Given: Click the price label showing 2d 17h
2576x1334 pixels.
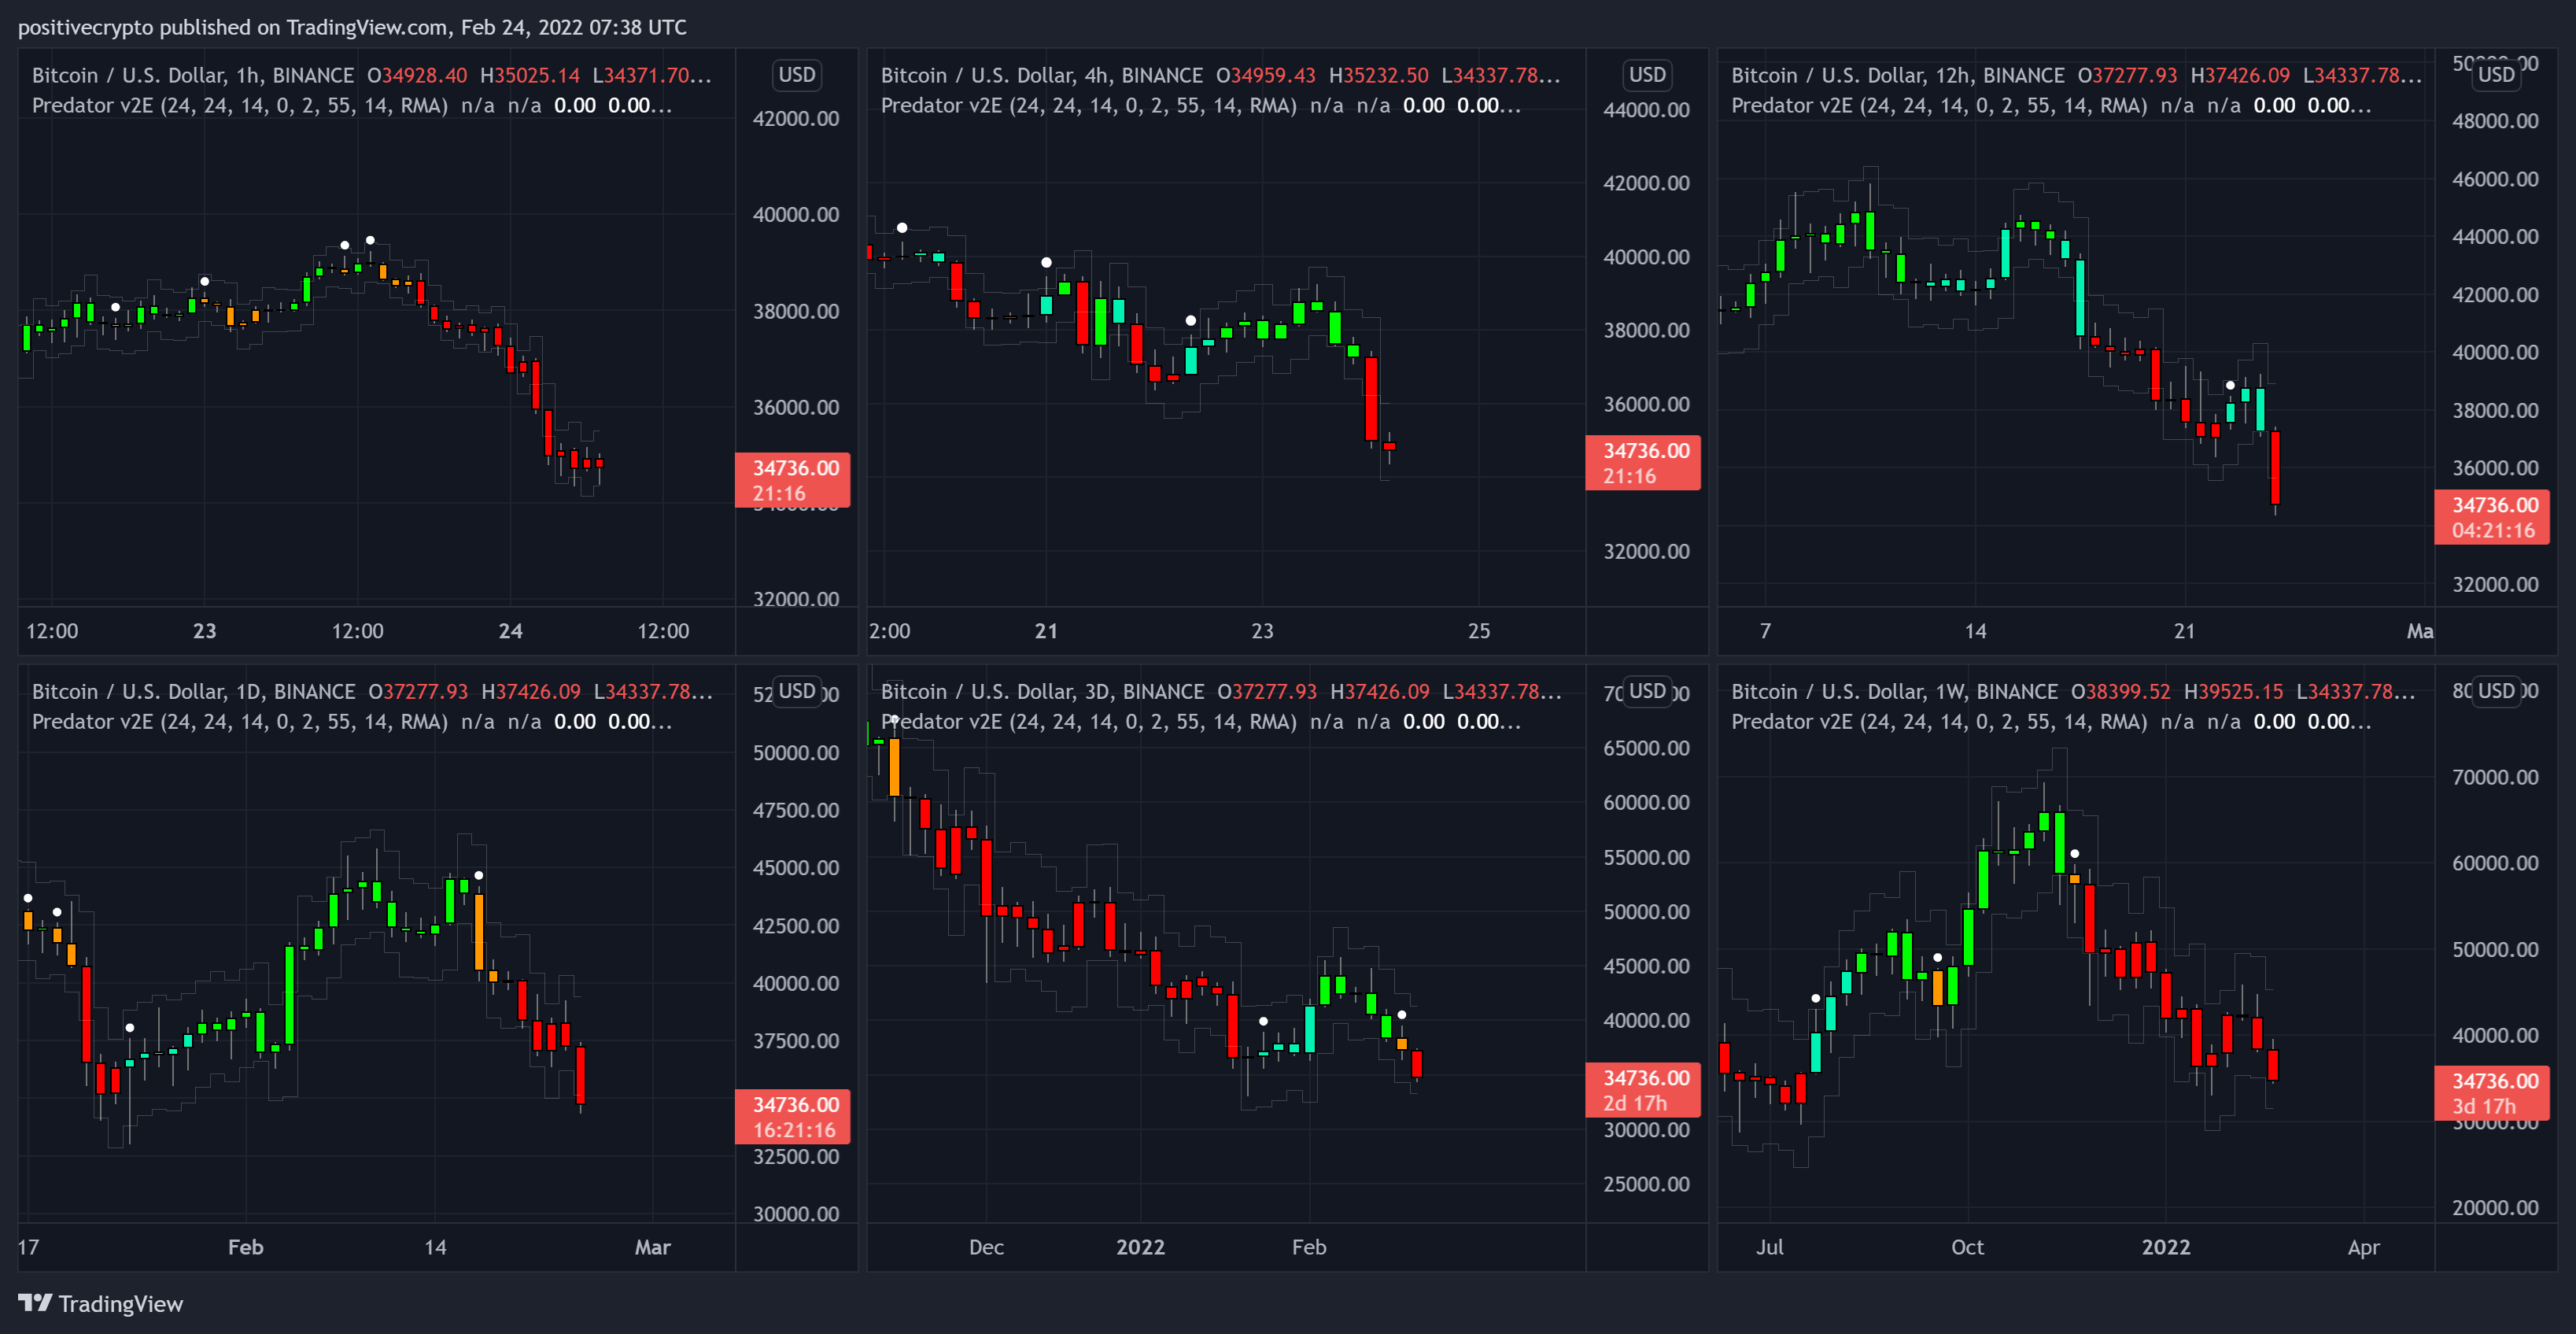Looking at the screenshot, I should 1643,1090.
